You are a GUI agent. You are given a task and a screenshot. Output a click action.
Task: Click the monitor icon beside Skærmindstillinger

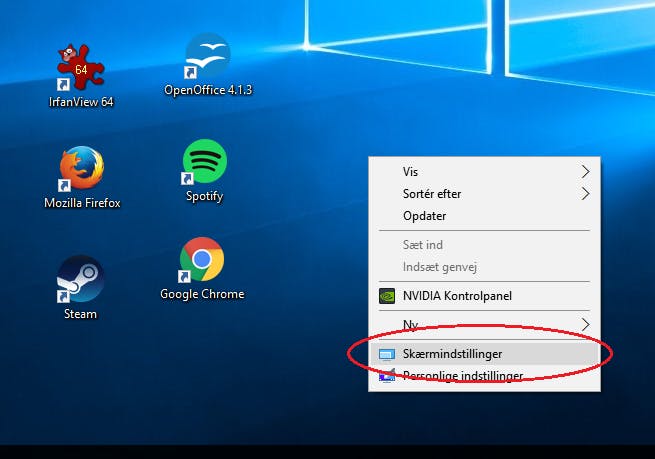coord(387,354)
